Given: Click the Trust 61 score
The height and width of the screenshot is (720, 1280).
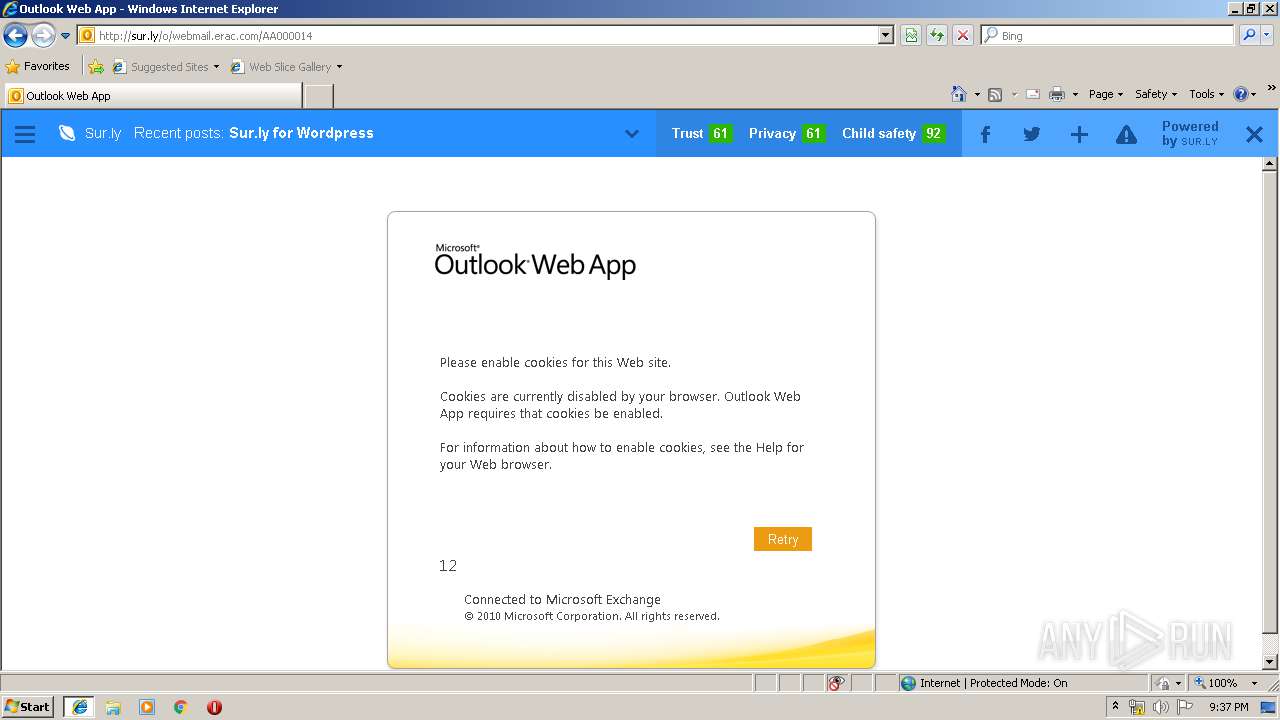Looking at the screenshot, I should (x=701, y=133).
